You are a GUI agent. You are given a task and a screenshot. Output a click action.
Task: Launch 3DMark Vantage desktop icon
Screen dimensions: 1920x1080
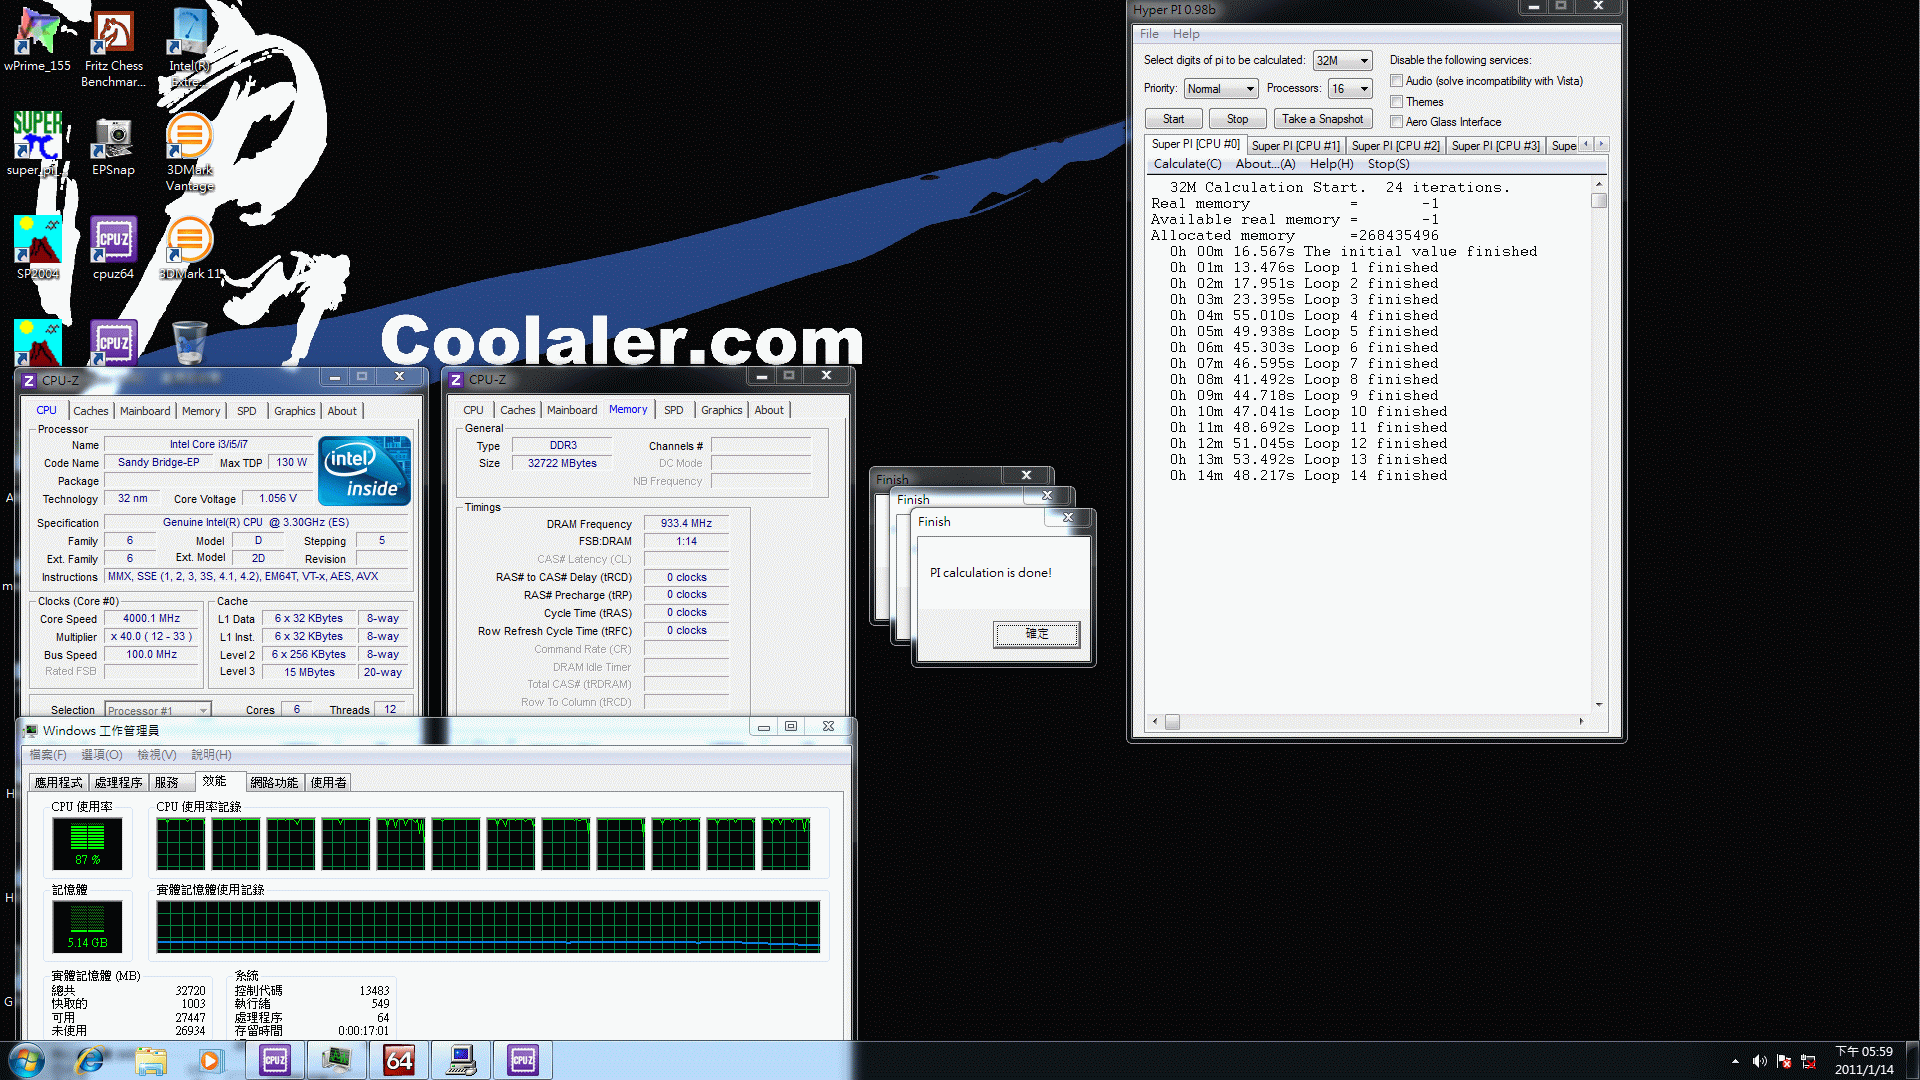(x=189, y=152)
